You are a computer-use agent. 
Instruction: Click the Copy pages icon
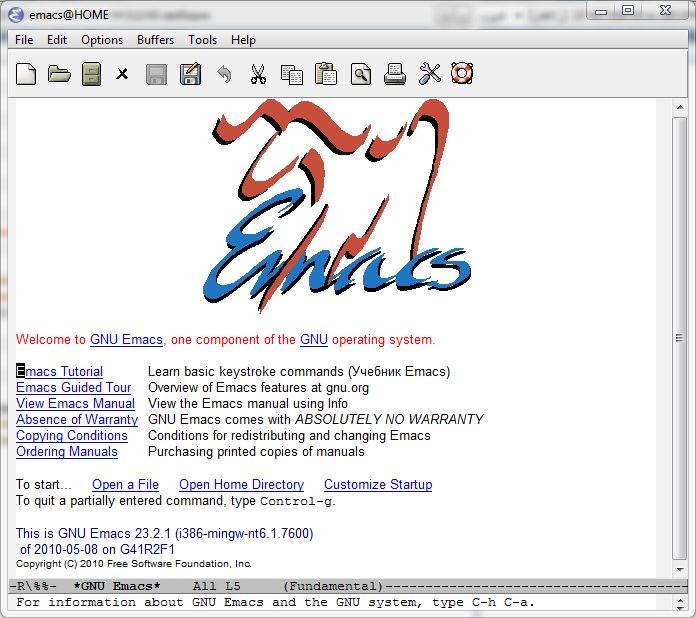point(292,74)
